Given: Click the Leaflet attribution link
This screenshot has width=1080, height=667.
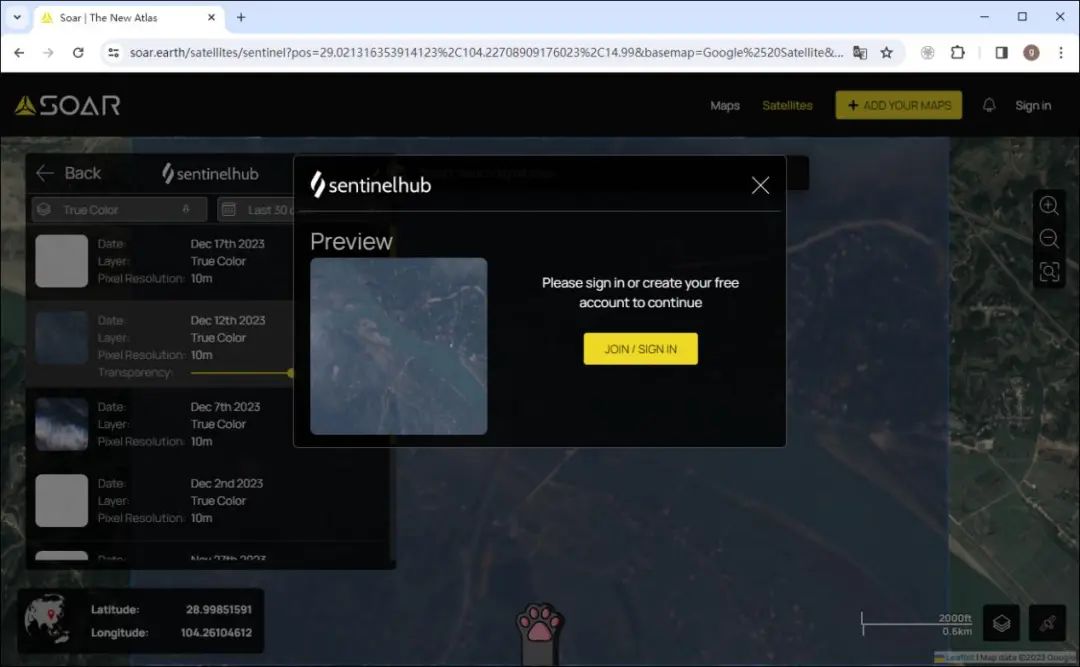Looking at the screenshot, I should pos(960,658).
